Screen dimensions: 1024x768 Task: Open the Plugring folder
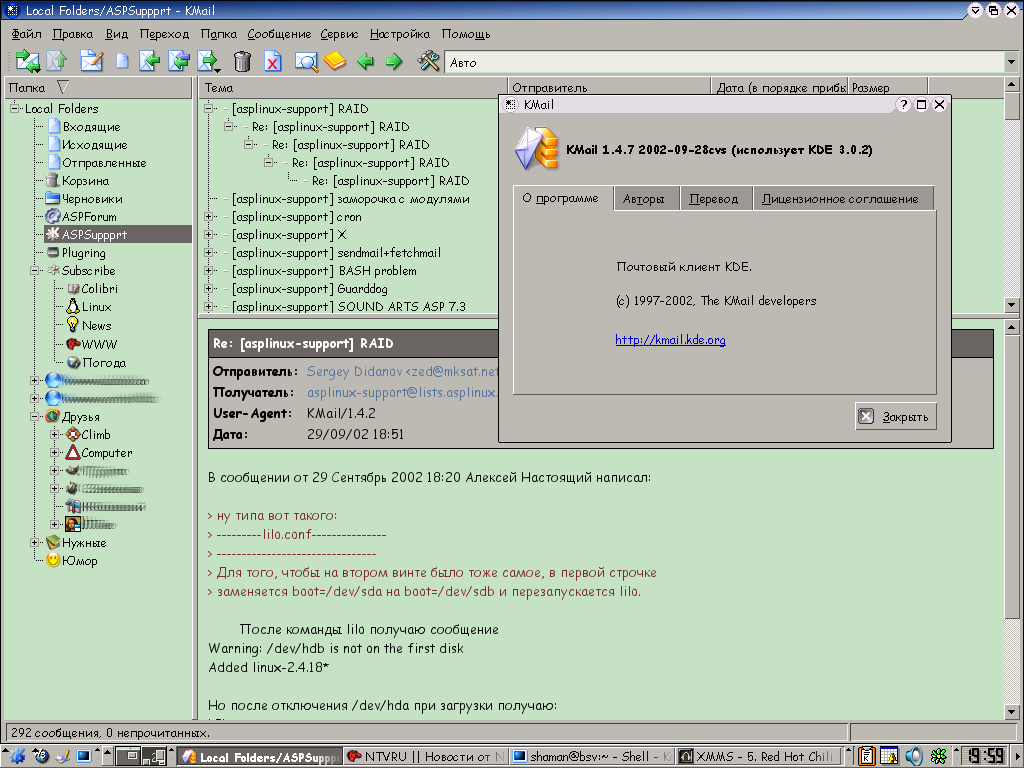[x=83, y=253]
